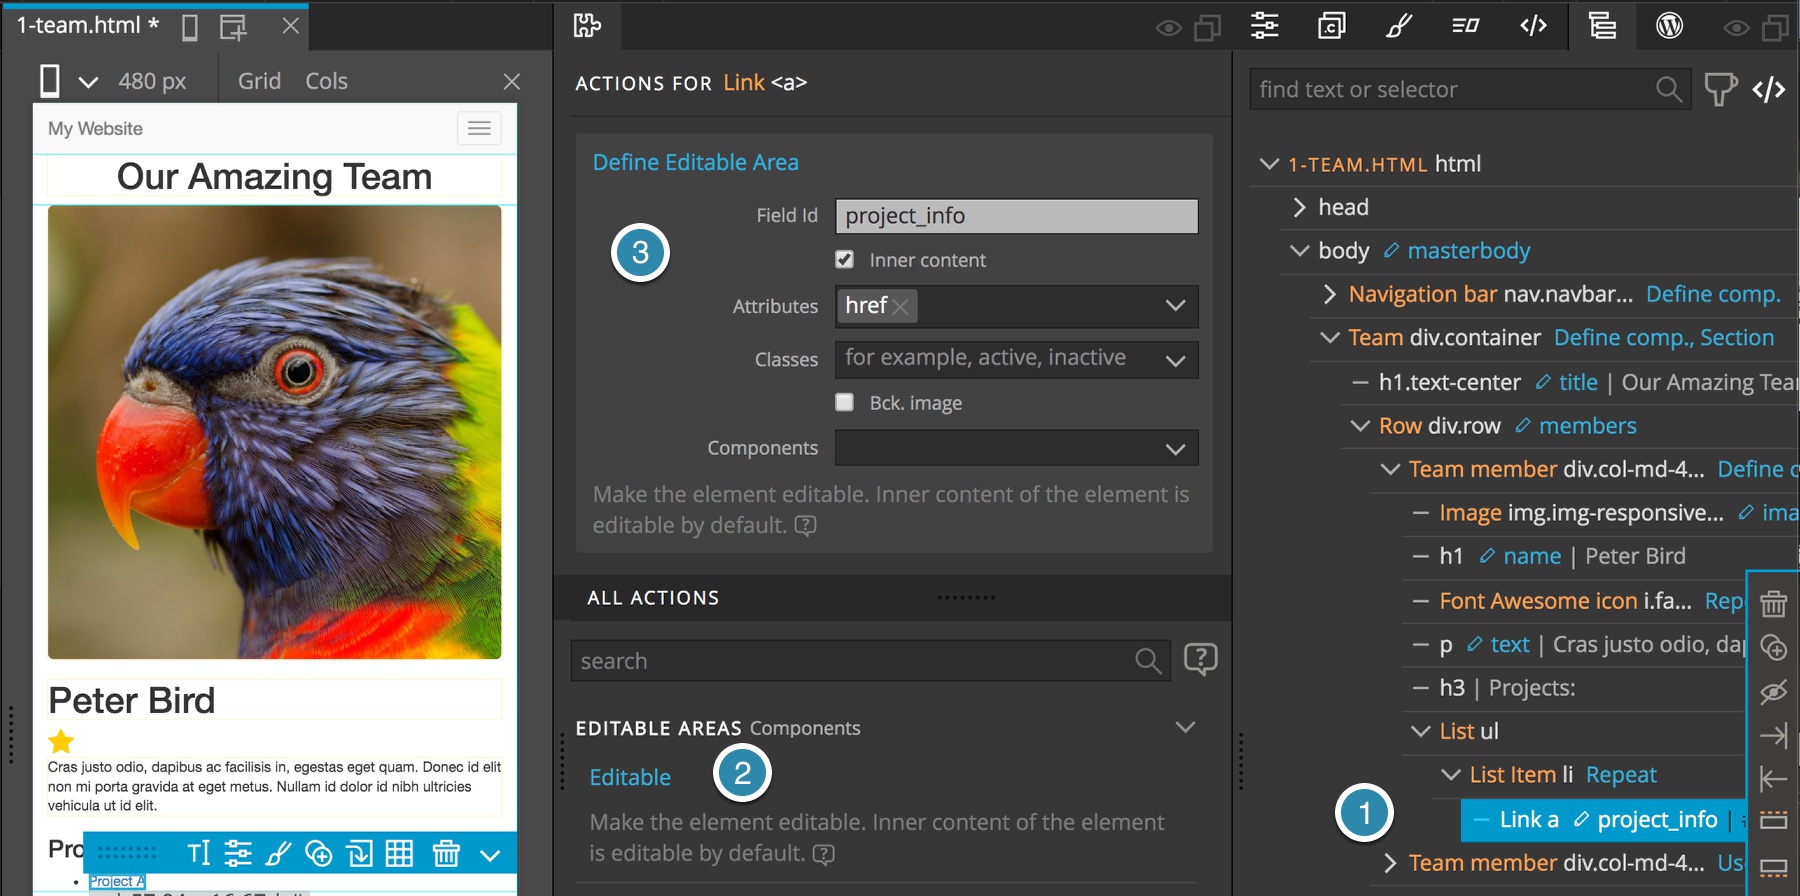Open the CSS class stylesheet panel icon
The width and height of the screenshot is (1800, 896).
(x=1331, y=25)
